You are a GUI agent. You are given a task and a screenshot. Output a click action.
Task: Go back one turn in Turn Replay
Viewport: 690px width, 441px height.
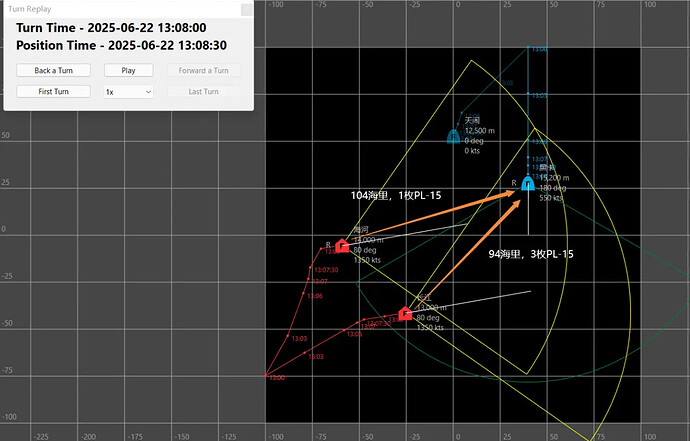pos(53,70)
